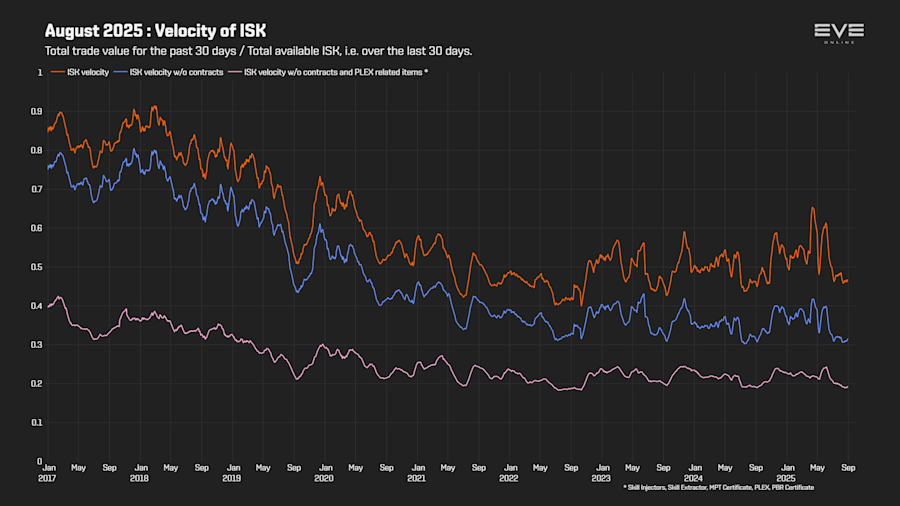Click the 0.9 y-axis value label
The image size is (900, 506).
tap(37, 112)
